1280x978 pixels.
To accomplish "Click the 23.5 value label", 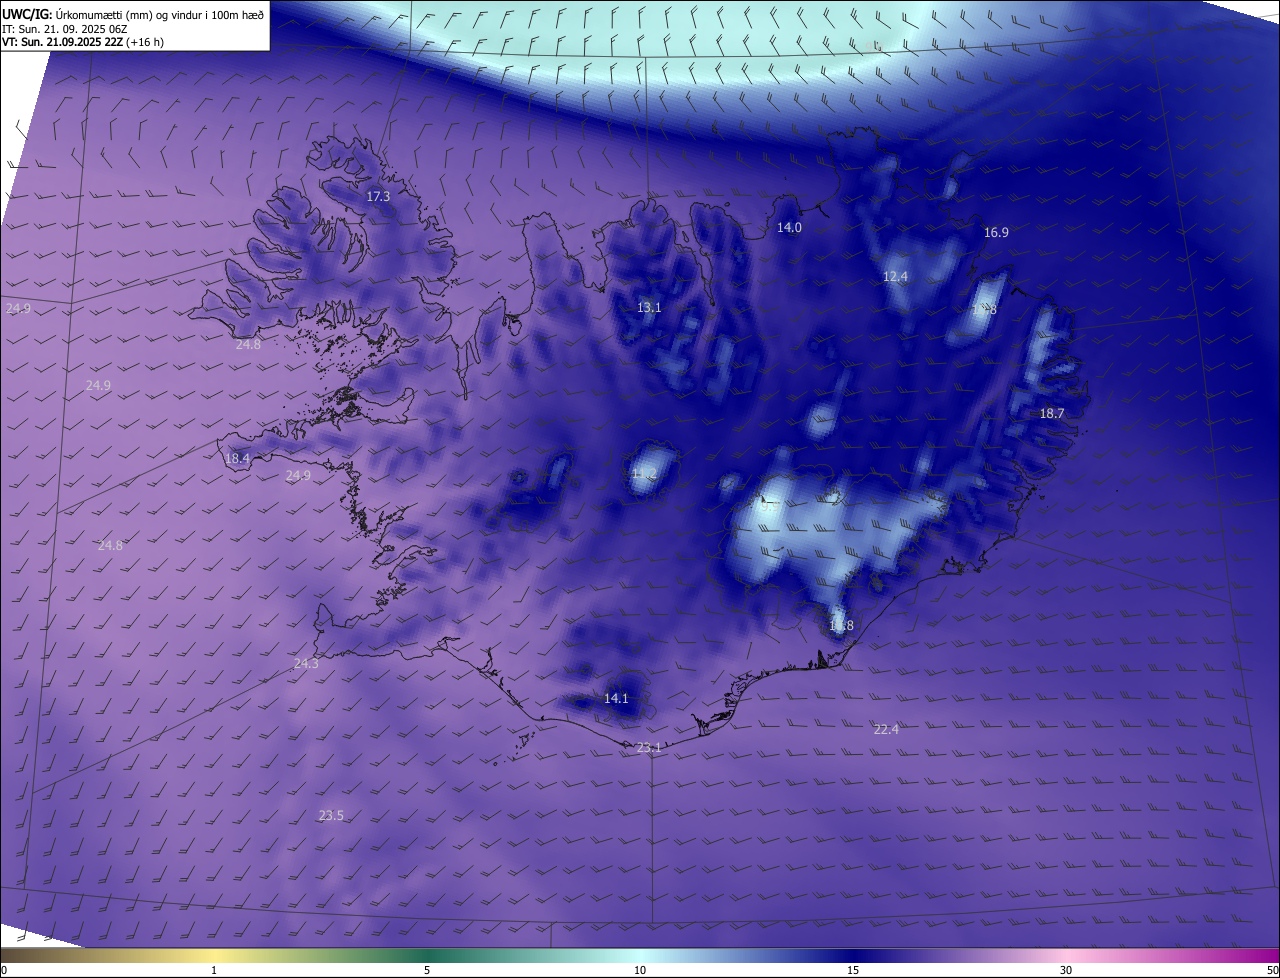I will coord(331,816).
